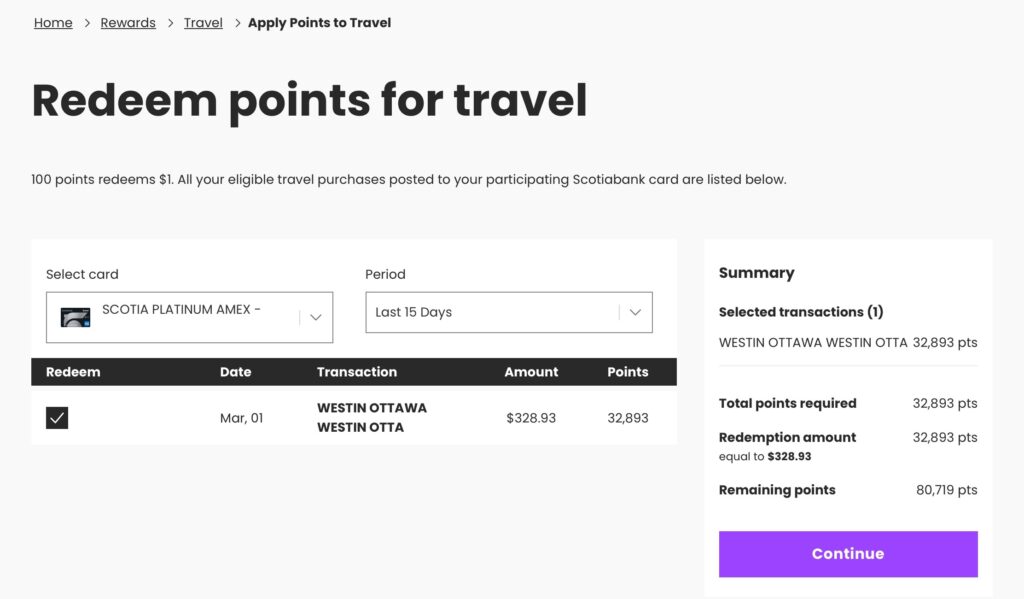The height and width of the screenshot is (599, 1024).
Task: Select the WESTIN OTTAWA transaction name
Action: point(372,417)
